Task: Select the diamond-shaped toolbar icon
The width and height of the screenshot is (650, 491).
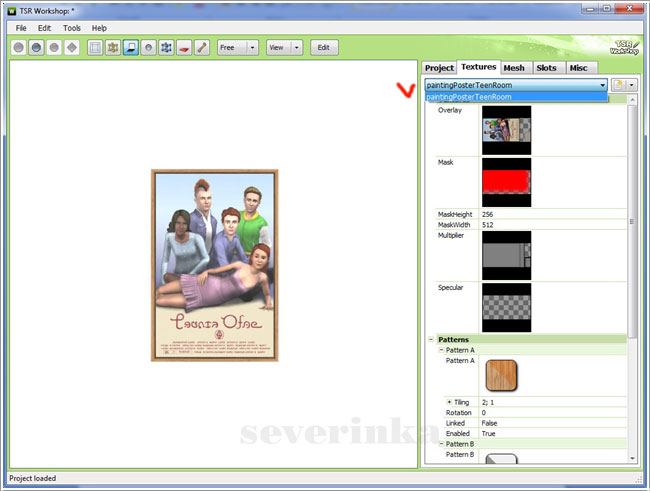Action: (71, 47)
